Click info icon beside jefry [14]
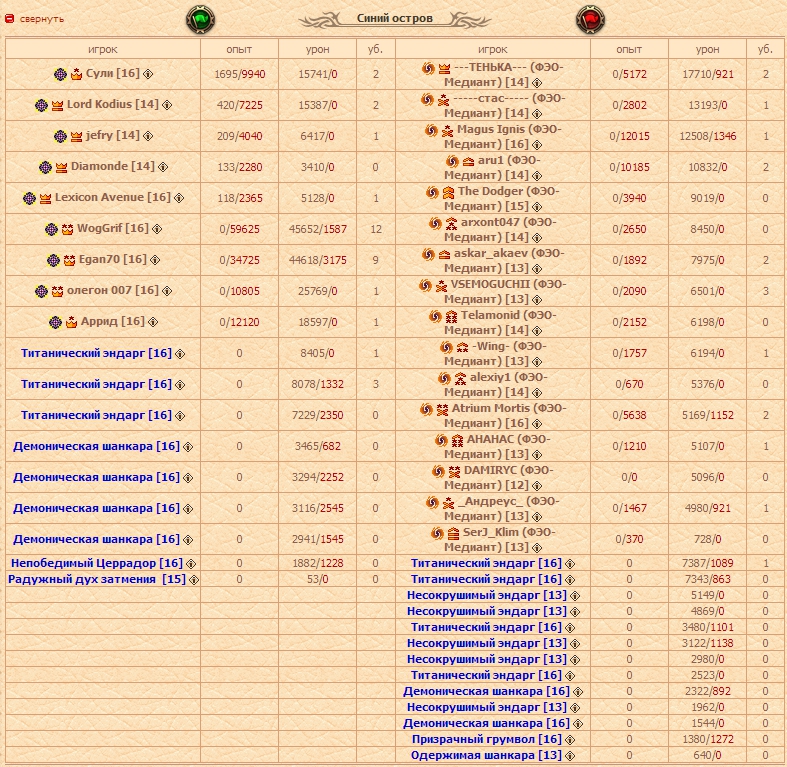This screenshot has width=787, height=767. point(148,136)
